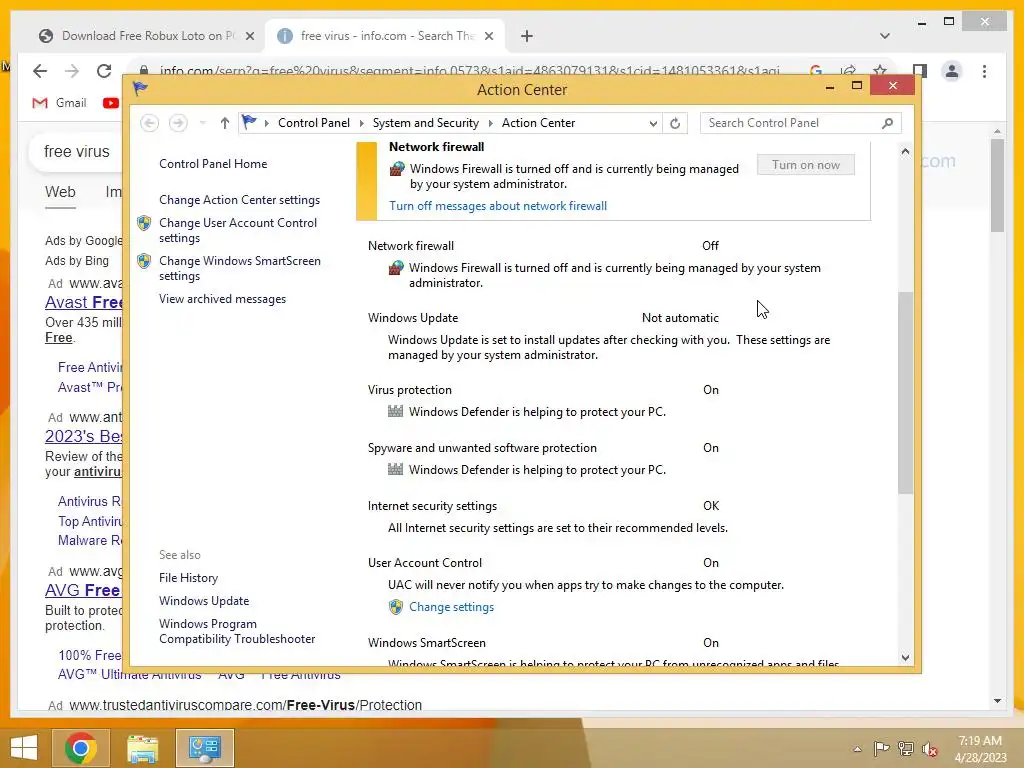Open Avast Free ad result link
Screen dimensions: 1024x768
pyautogui.click(x=84, y=302)
